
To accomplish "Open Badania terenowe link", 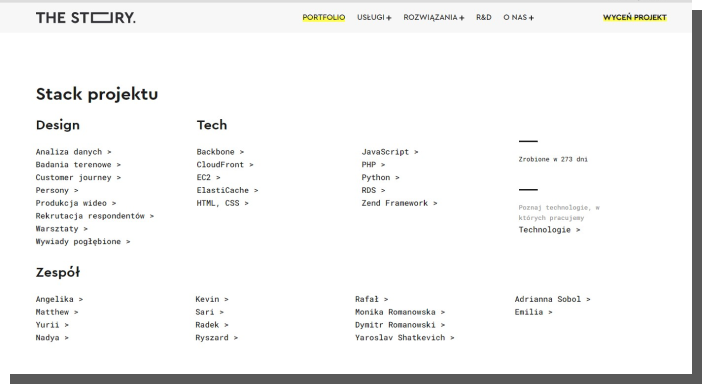I will pyautogui.click(x=78, y=165).
